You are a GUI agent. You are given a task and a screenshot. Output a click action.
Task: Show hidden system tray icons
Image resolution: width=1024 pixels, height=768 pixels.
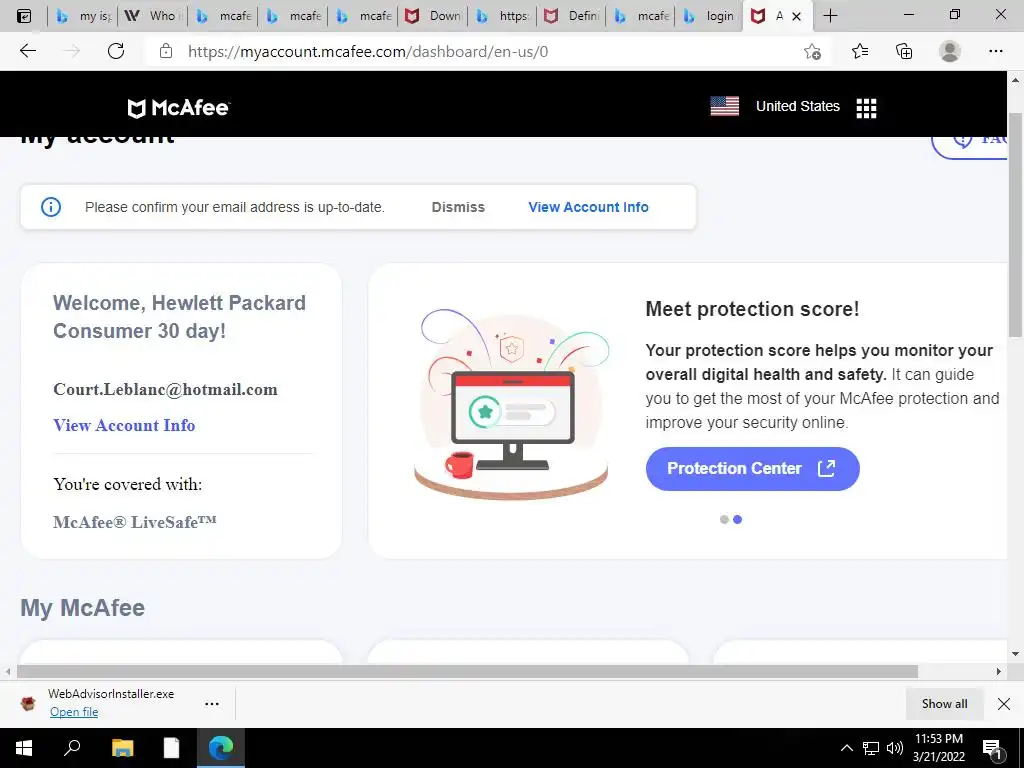pyautogui.click(x=846, y=748)
